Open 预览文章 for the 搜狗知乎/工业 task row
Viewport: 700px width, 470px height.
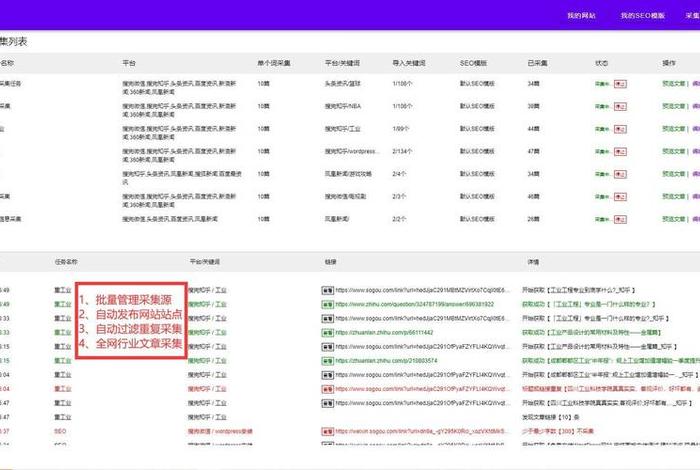[674, 129]
